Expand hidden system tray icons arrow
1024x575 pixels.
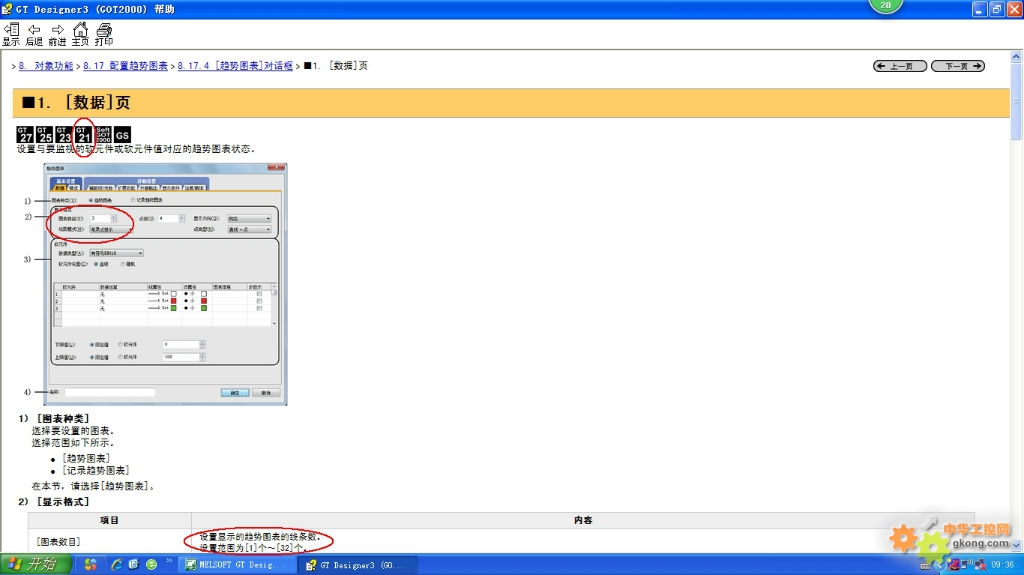pos(940,565)
